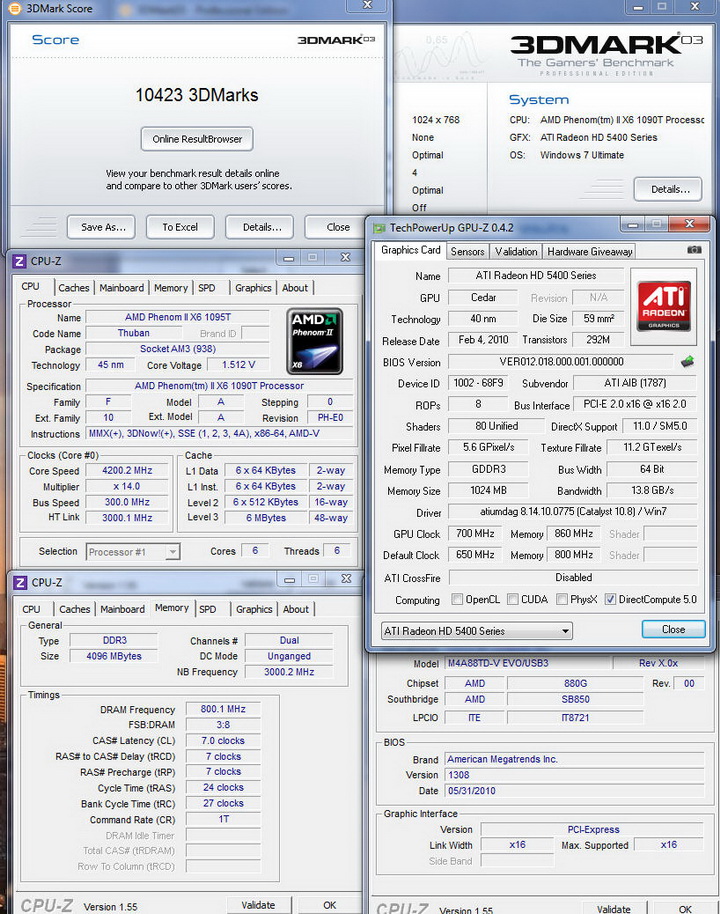Open the Memory tab in upper CPU-Z window

[x=171, y=288]
